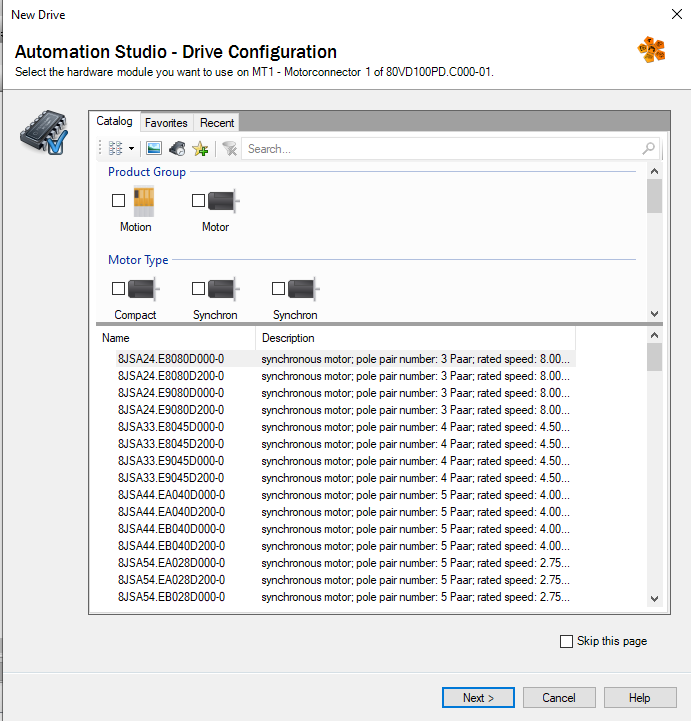Viewport: 691px width, 721px height.
Task: Switch to the Catalog tab
Action: [x=114, y=121]
